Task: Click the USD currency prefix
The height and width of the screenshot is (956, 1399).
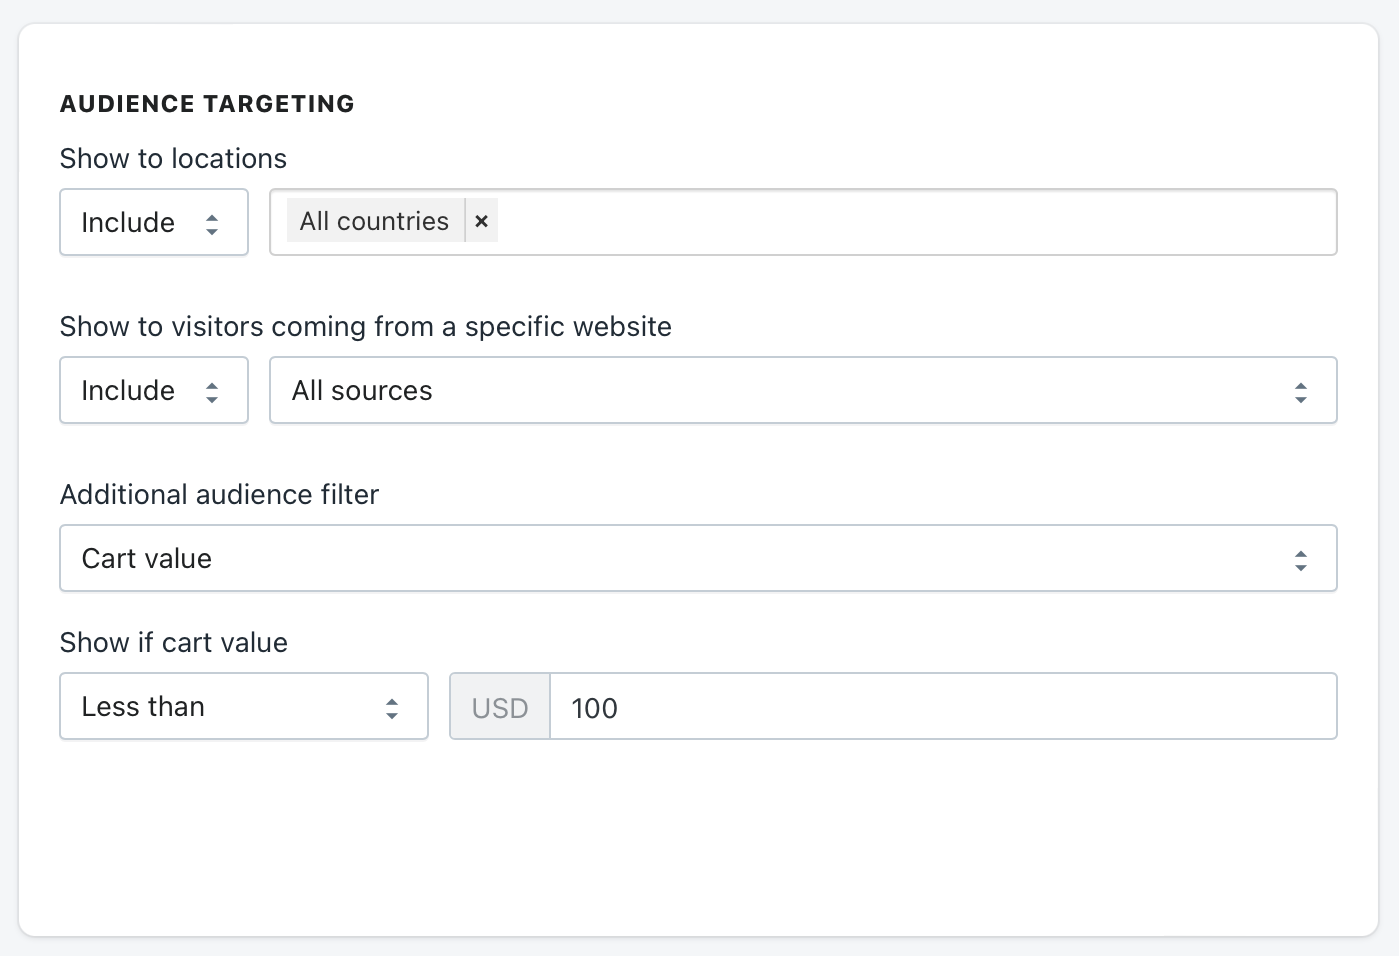Action: point(499,707)
